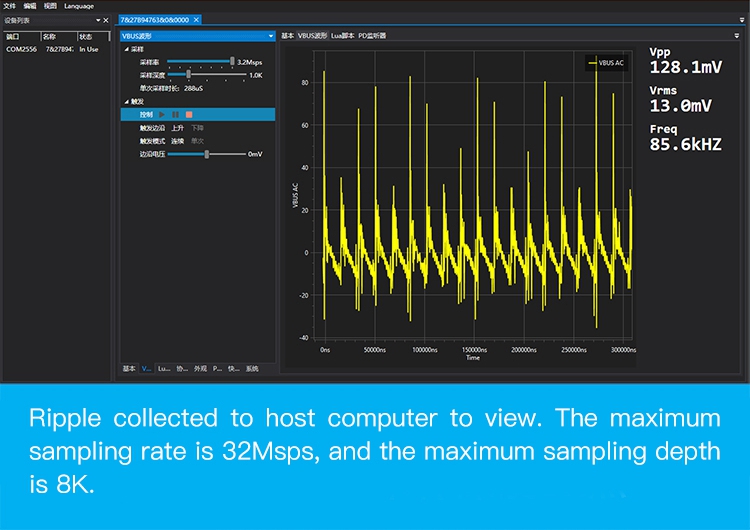Screen dimensions: 750x530
Task: Collapse the 触发 trigger section
Action: point(127,102)
